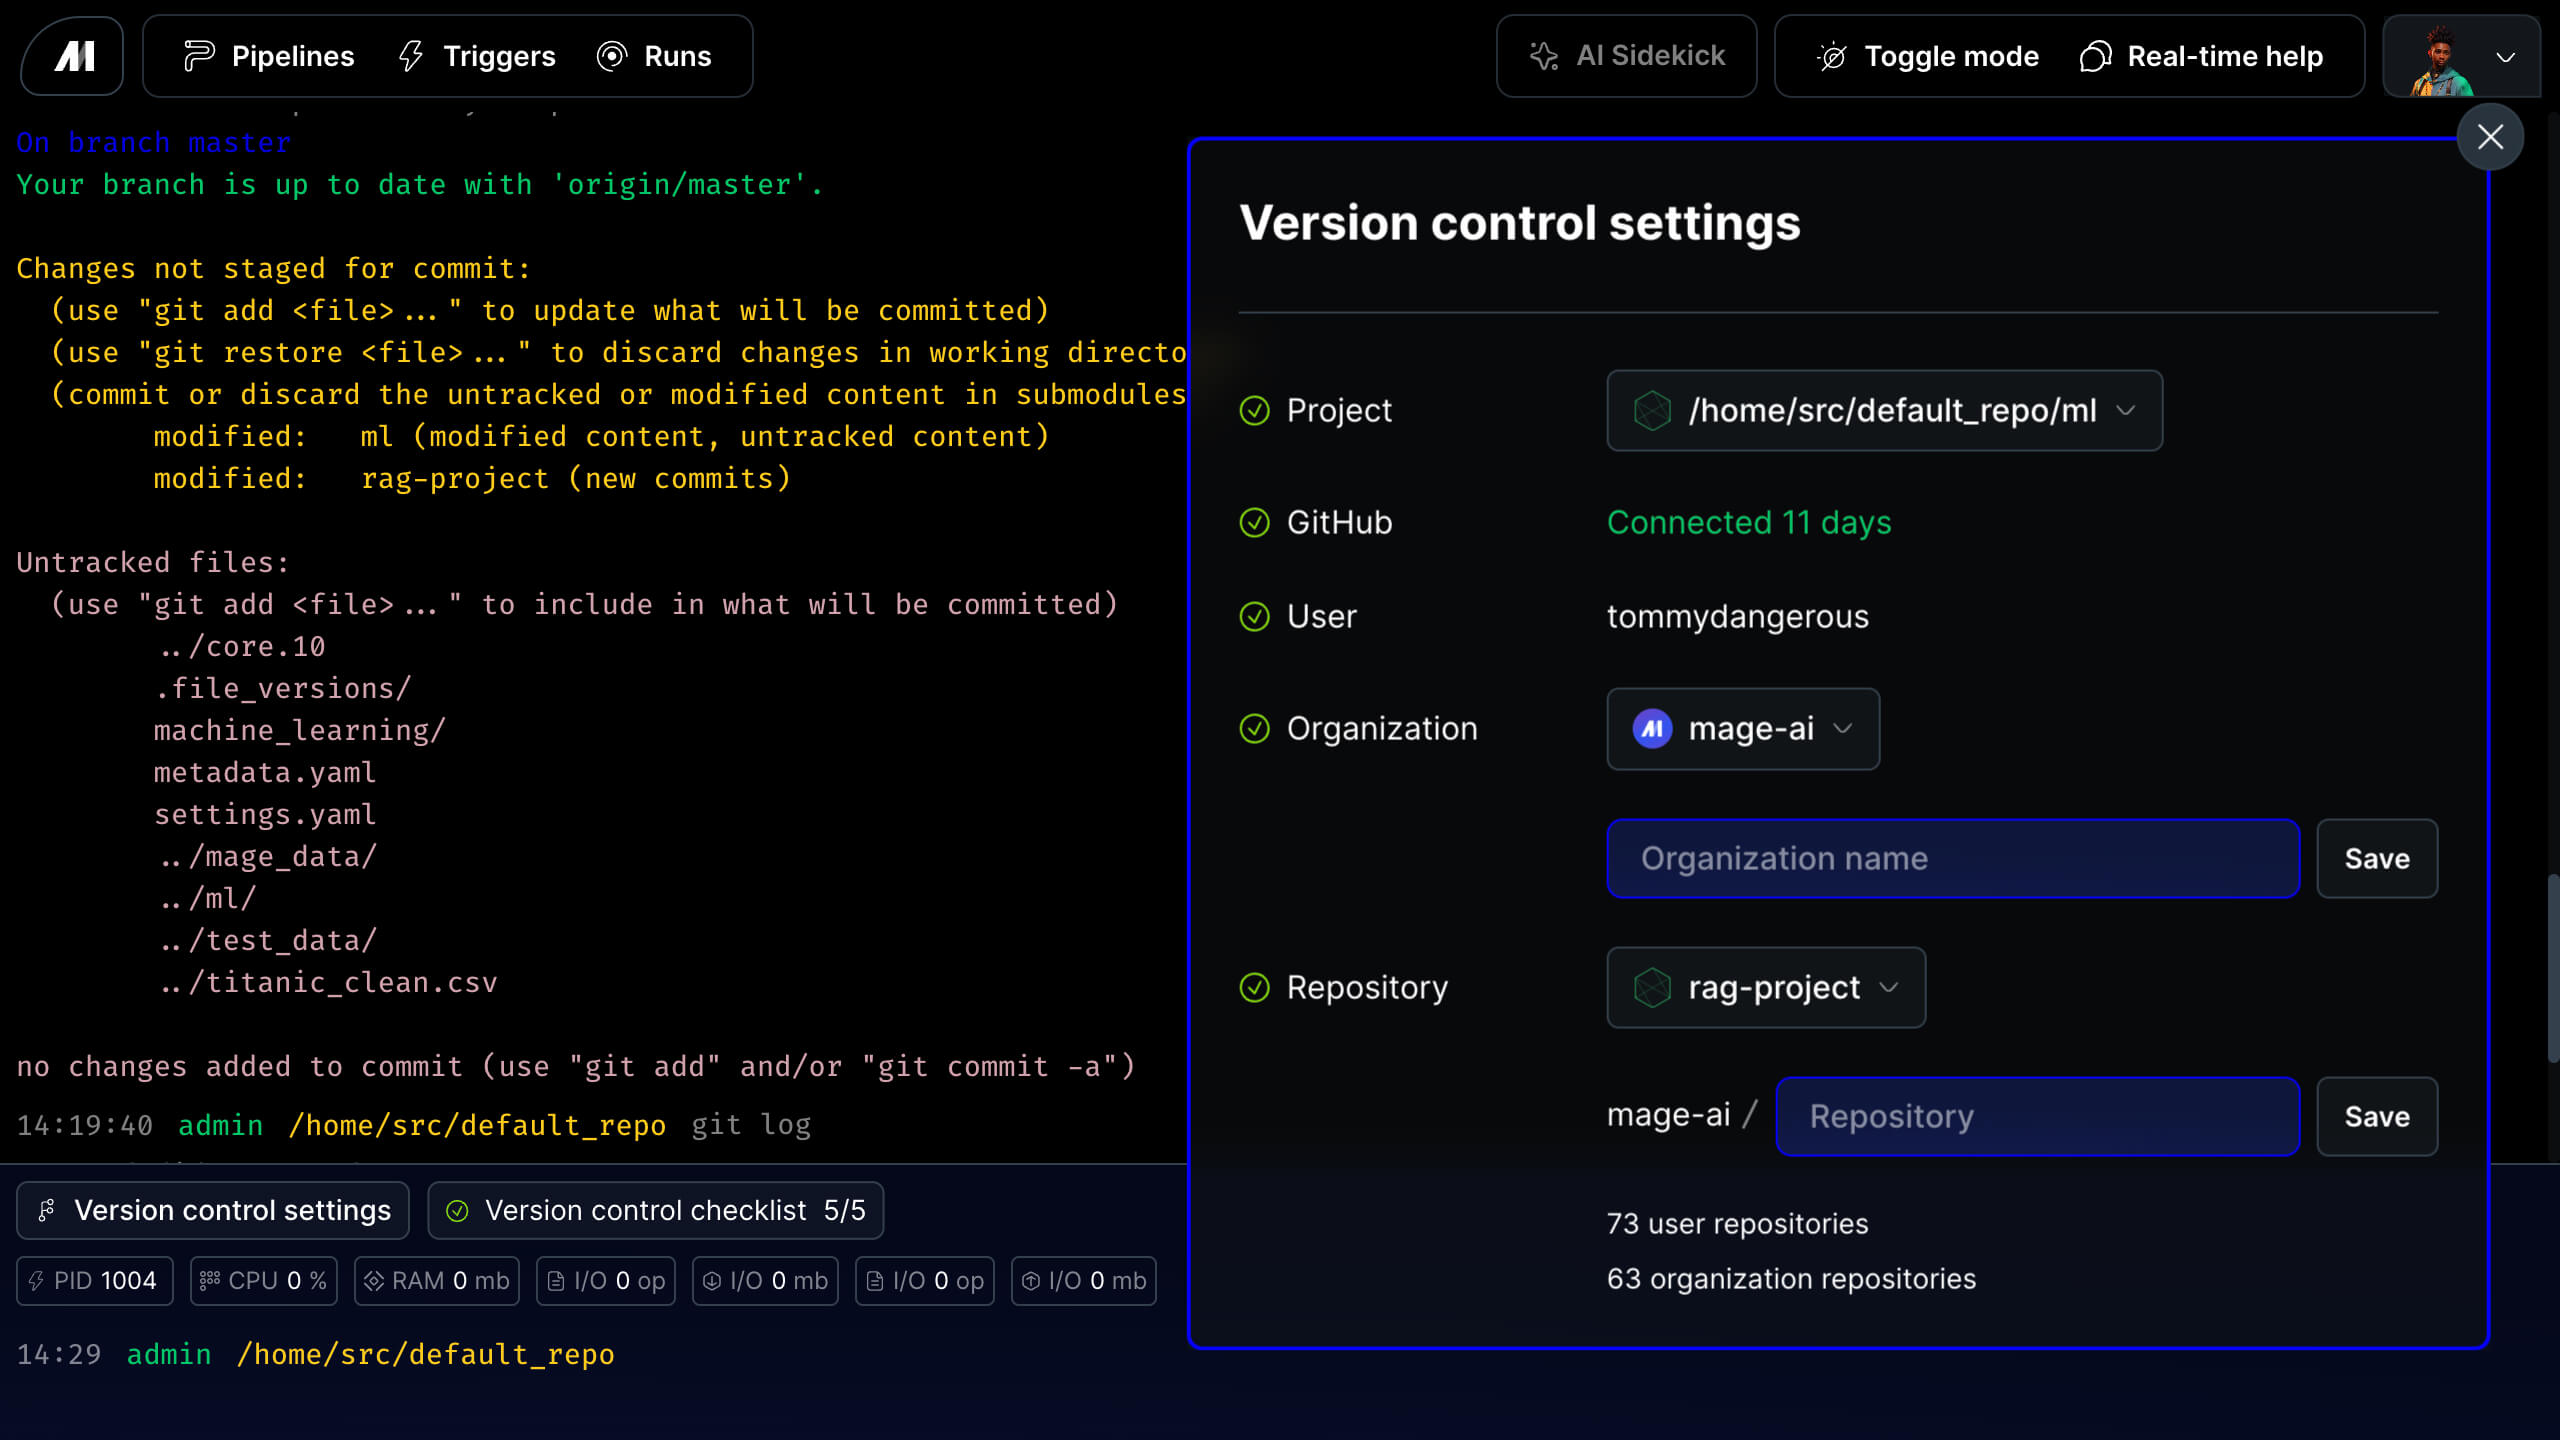Click the User green check icon

1254,616
